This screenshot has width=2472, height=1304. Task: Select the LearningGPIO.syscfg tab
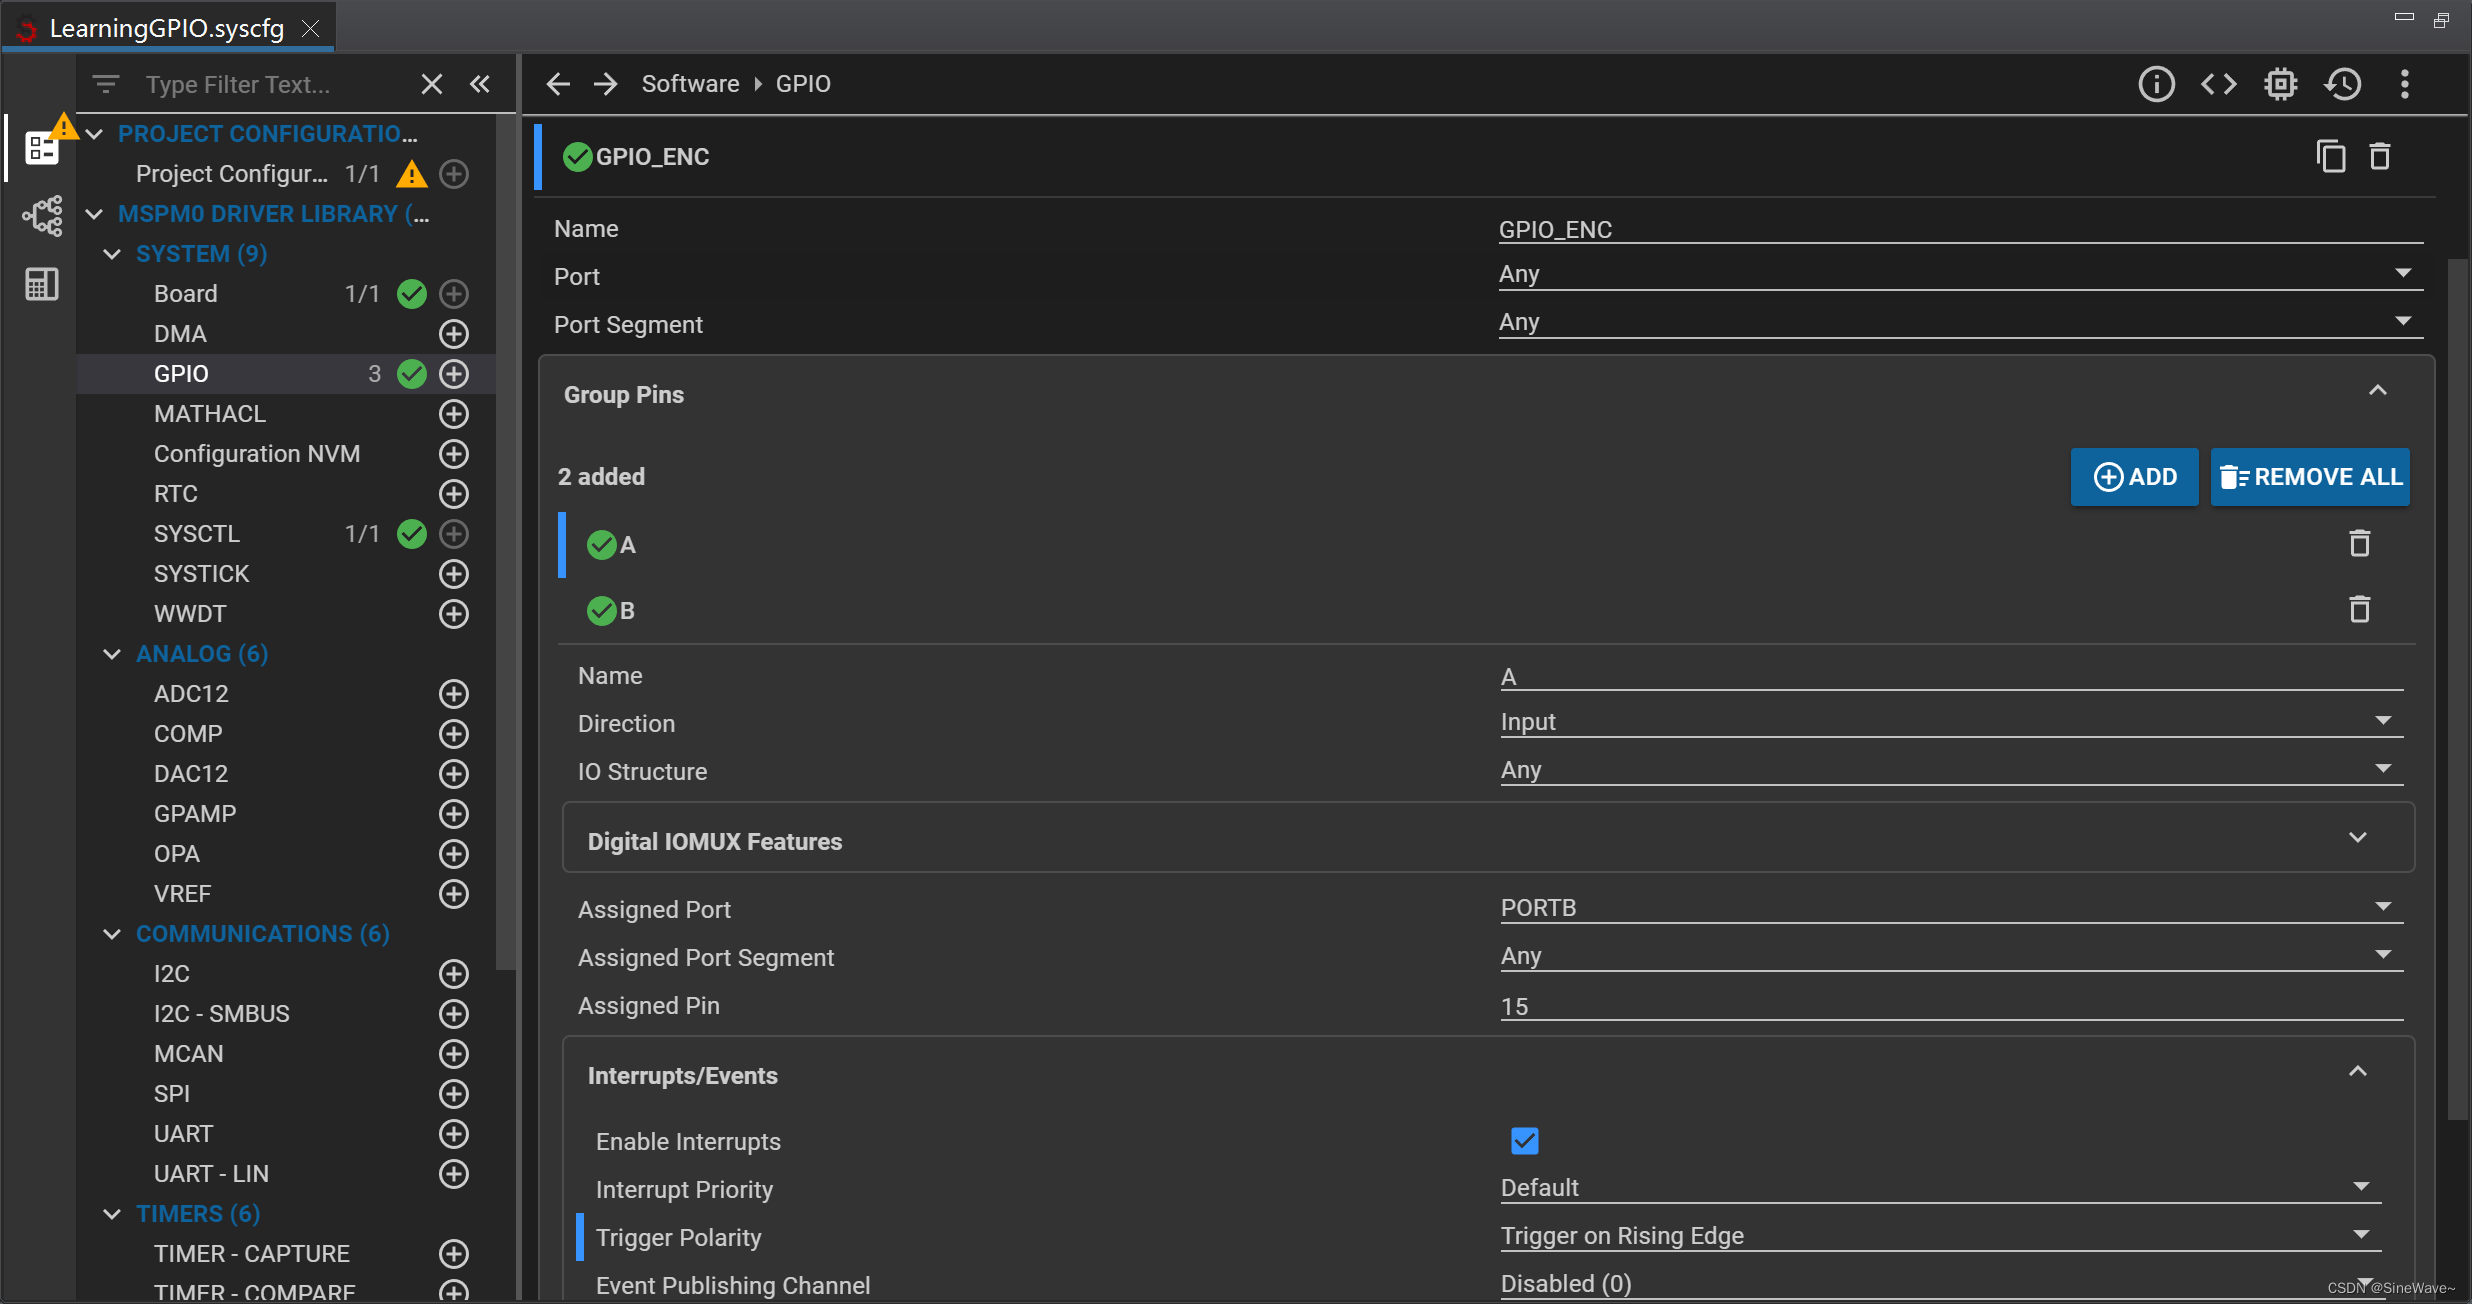[x=166, y=28]
